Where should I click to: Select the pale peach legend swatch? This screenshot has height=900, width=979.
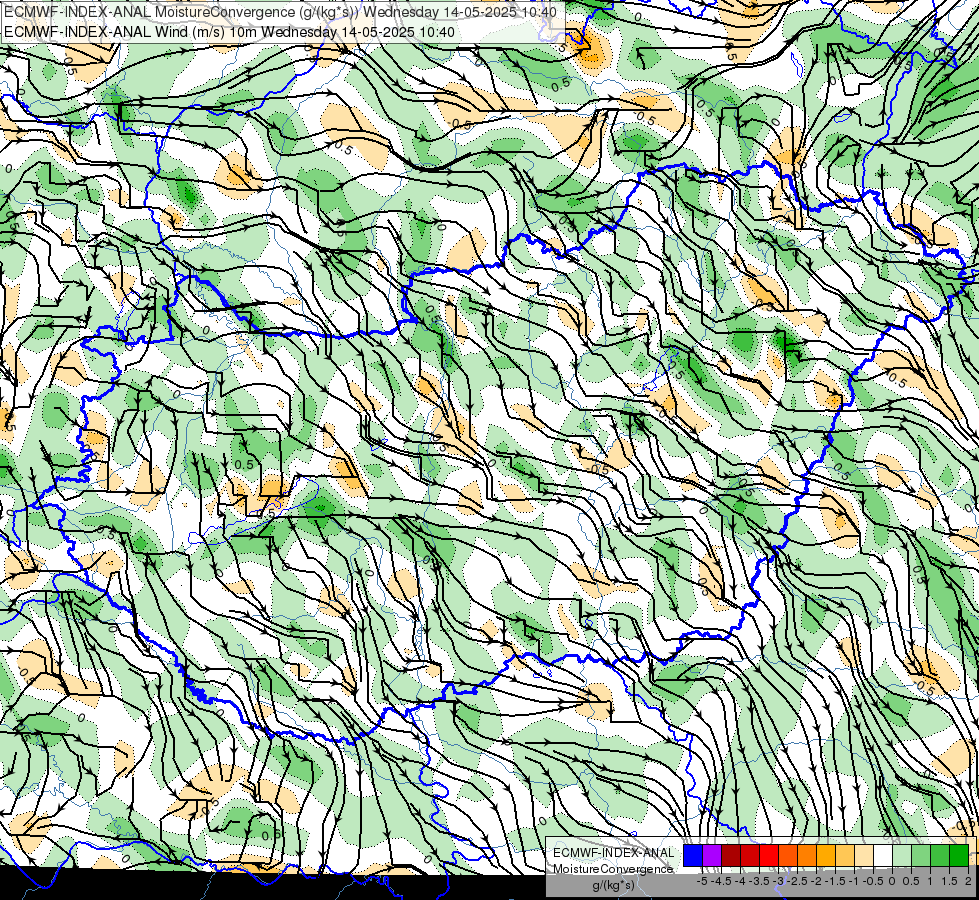tap(865, 855)
